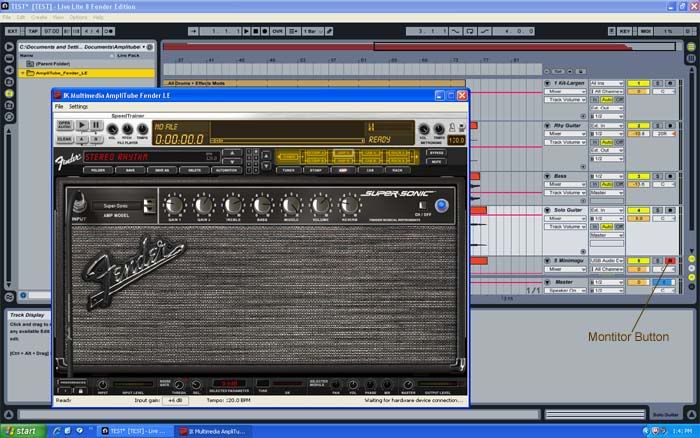Unfold the Master track

point(547,282)
